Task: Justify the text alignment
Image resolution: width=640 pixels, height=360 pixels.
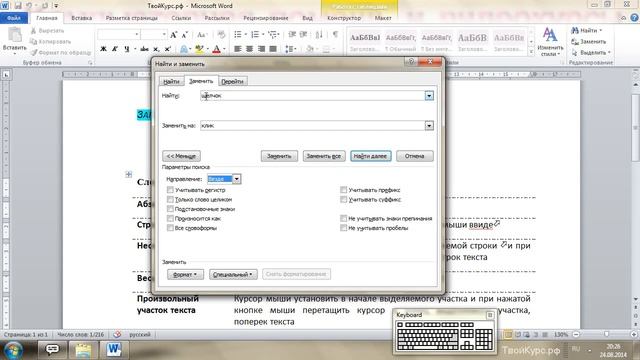Action: pyautogui.click(x=273, y=49)
